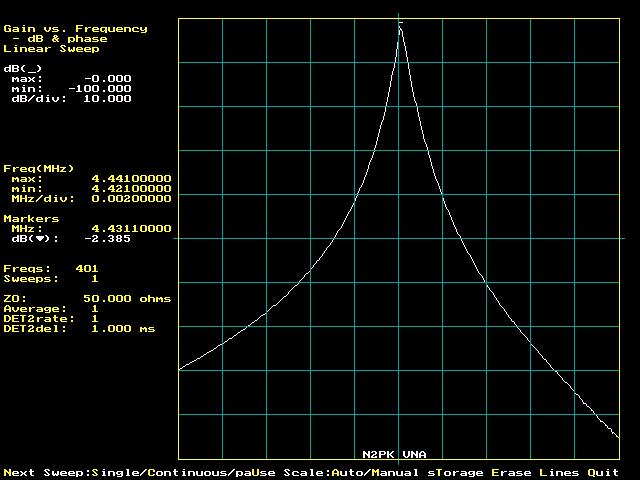Click the marker frequency 4.43110000
Viewport: 640px width, 480px height.
(131, 229)
